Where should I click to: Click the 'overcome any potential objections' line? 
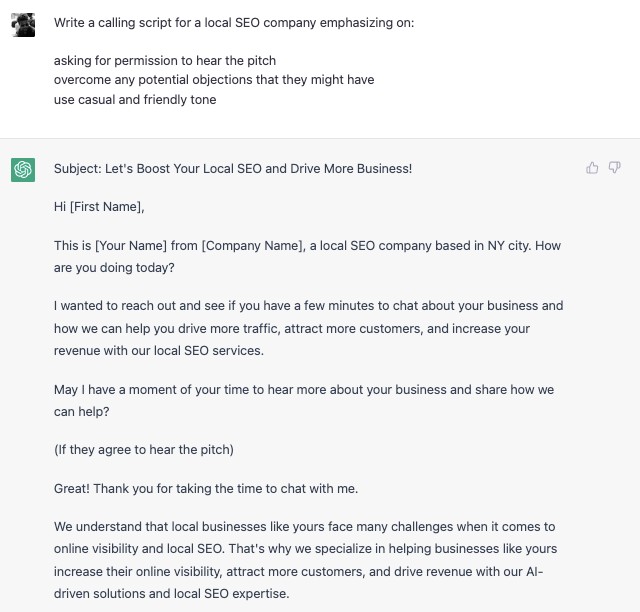point(214,80)
